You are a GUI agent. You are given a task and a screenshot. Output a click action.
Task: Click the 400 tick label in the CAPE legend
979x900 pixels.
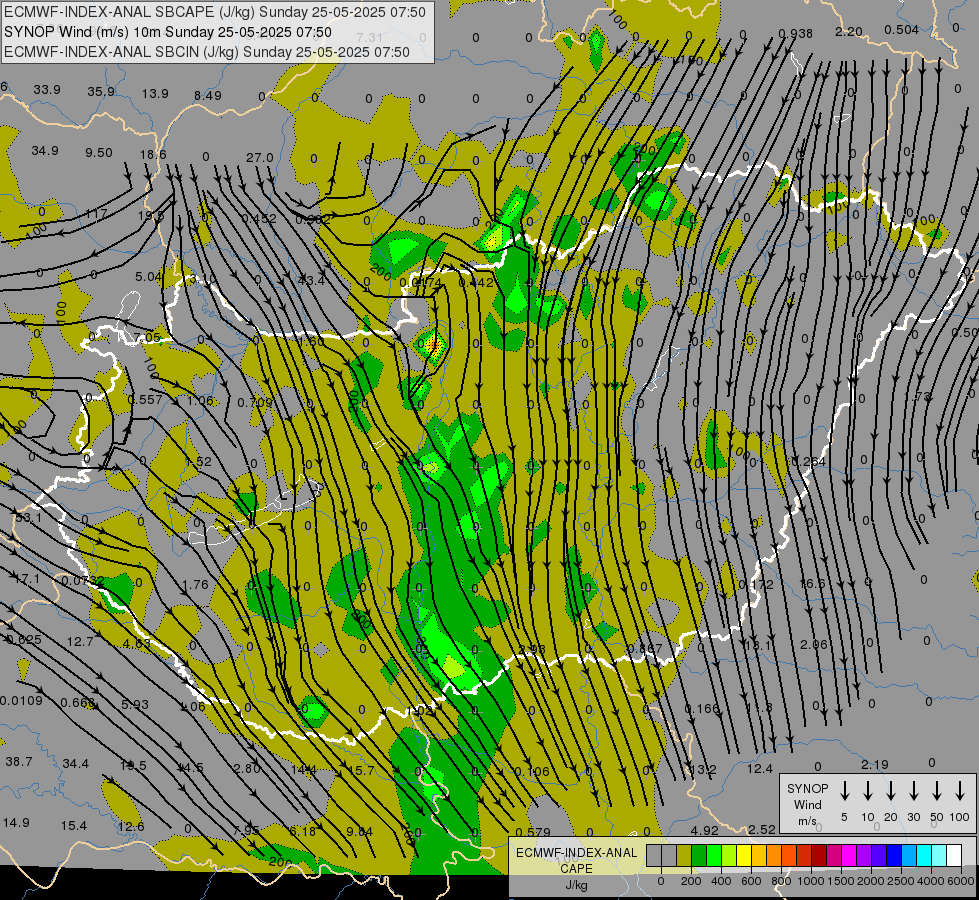pos(721,881)
